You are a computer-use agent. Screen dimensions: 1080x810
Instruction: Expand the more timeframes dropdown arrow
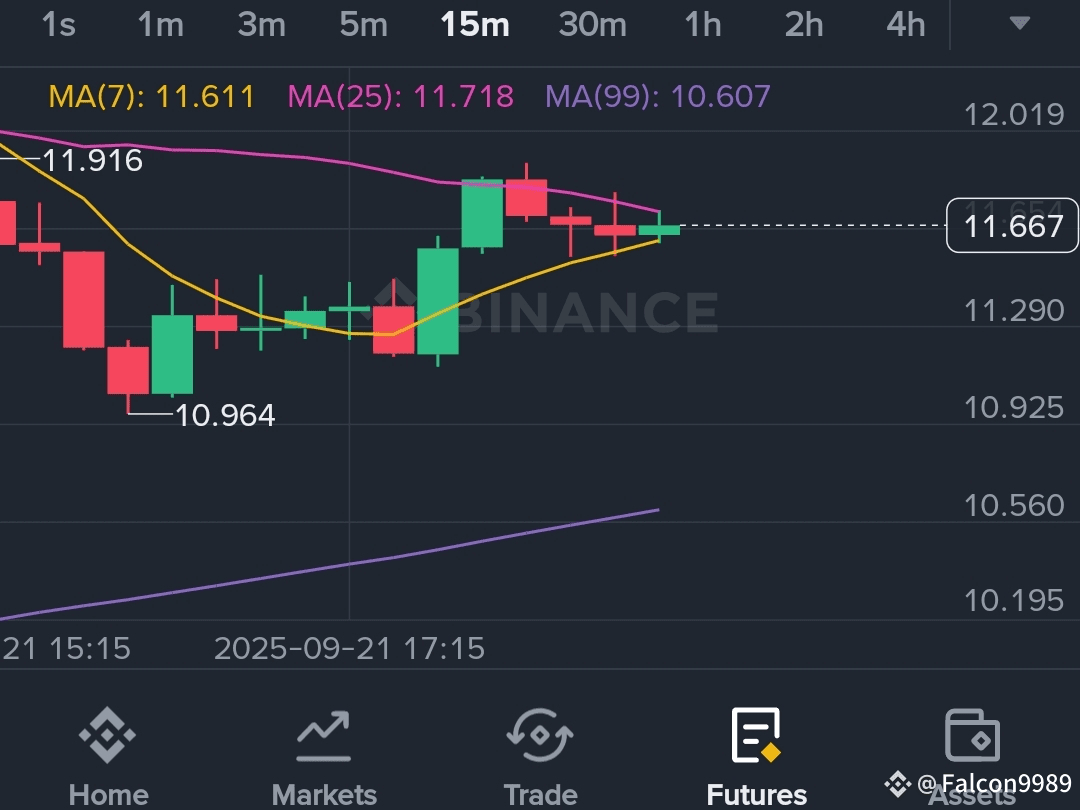tap(1019, 23)
